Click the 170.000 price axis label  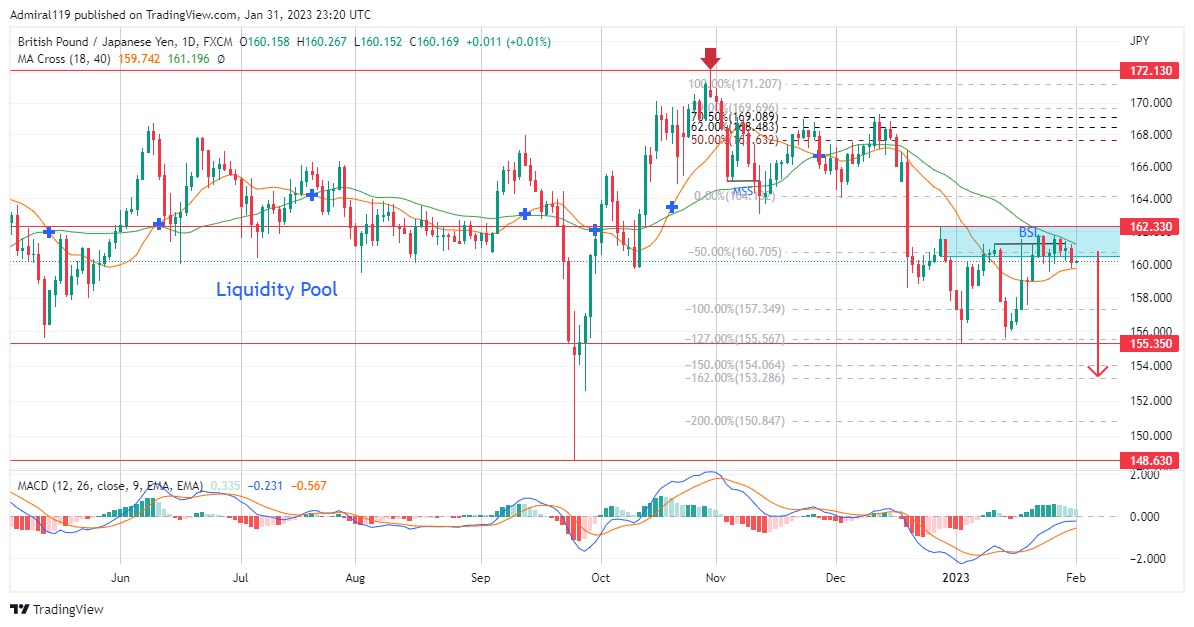(1151, 103)
